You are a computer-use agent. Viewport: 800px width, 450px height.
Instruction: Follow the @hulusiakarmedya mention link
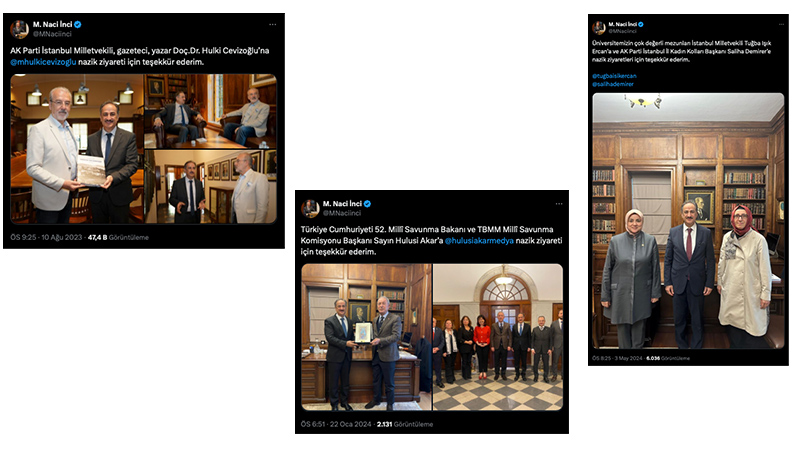[x=479, y=240]
